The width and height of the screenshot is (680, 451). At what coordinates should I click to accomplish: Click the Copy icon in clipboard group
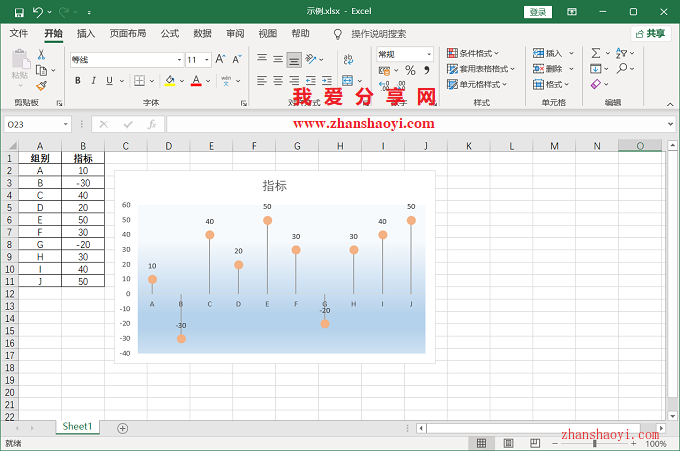point(41,70)
